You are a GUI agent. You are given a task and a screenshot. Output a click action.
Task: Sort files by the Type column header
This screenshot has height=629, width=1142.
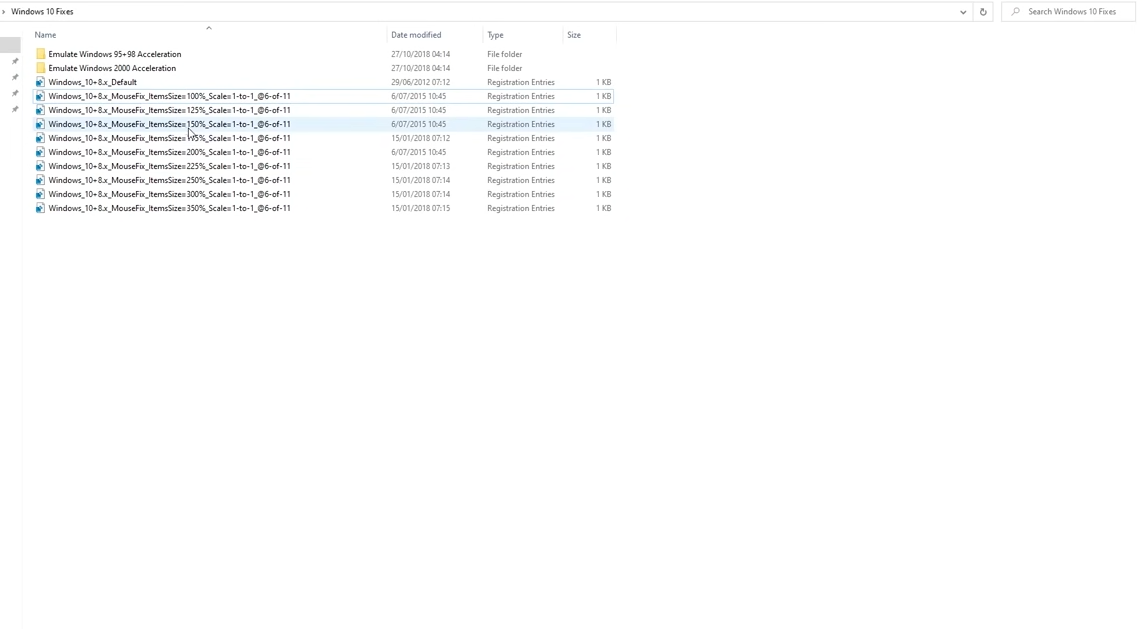point(495,35)
